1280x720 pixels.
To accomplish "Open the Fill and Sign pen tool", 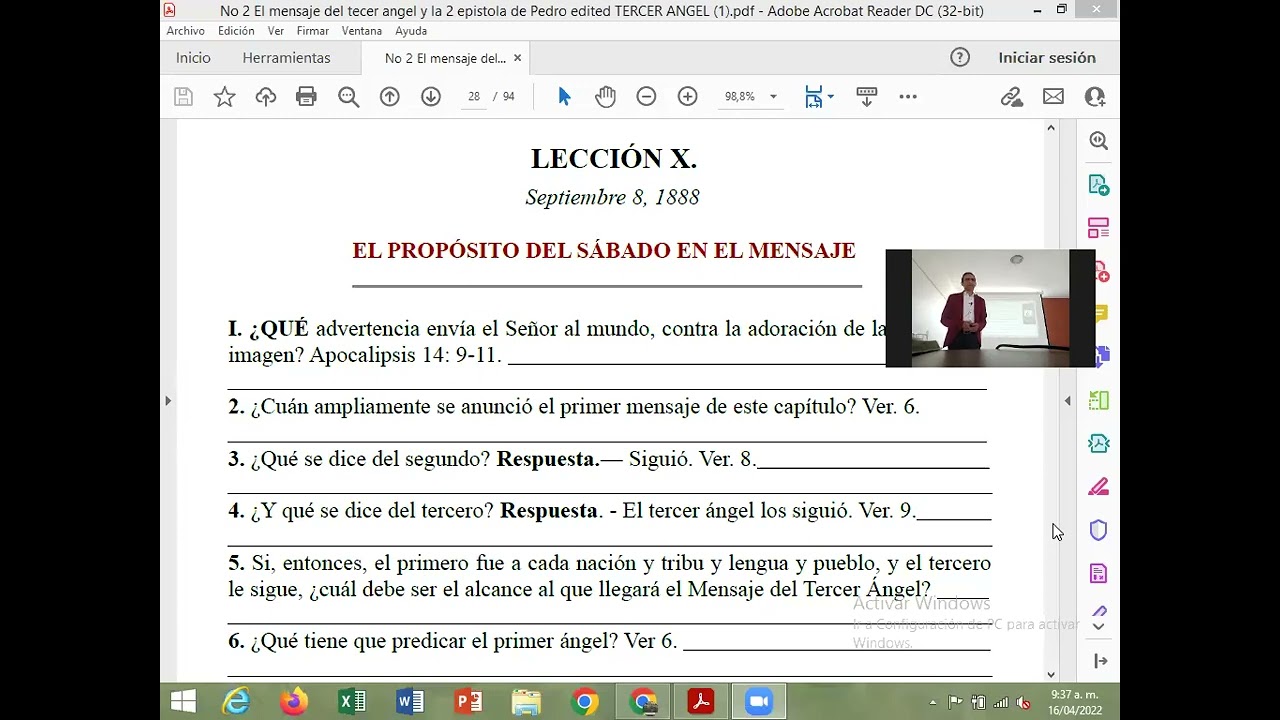I will pyautogui.click(x=1098, y=487).
